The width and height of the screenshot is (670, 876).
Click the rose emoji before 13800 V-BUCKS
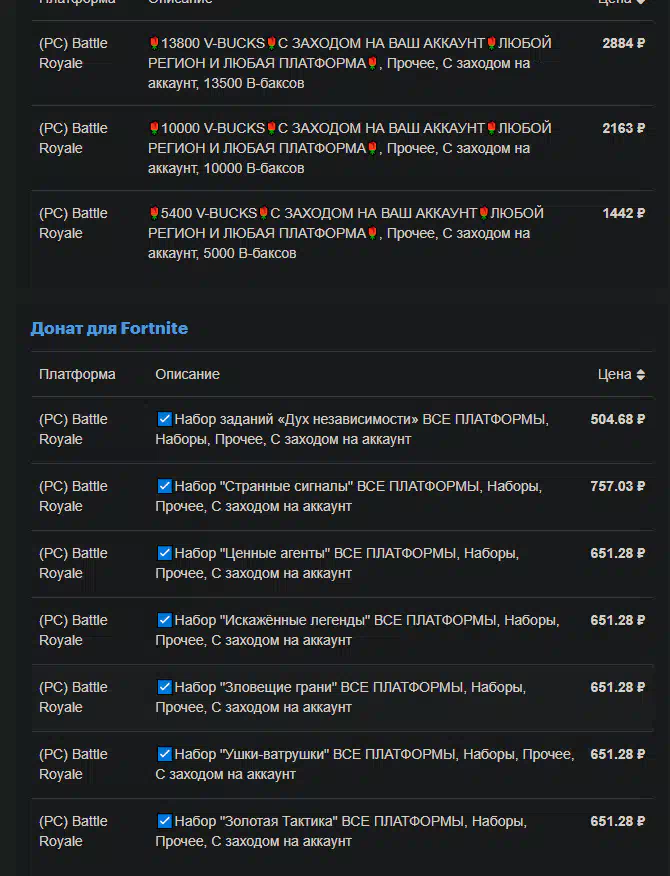click(154, 44)
